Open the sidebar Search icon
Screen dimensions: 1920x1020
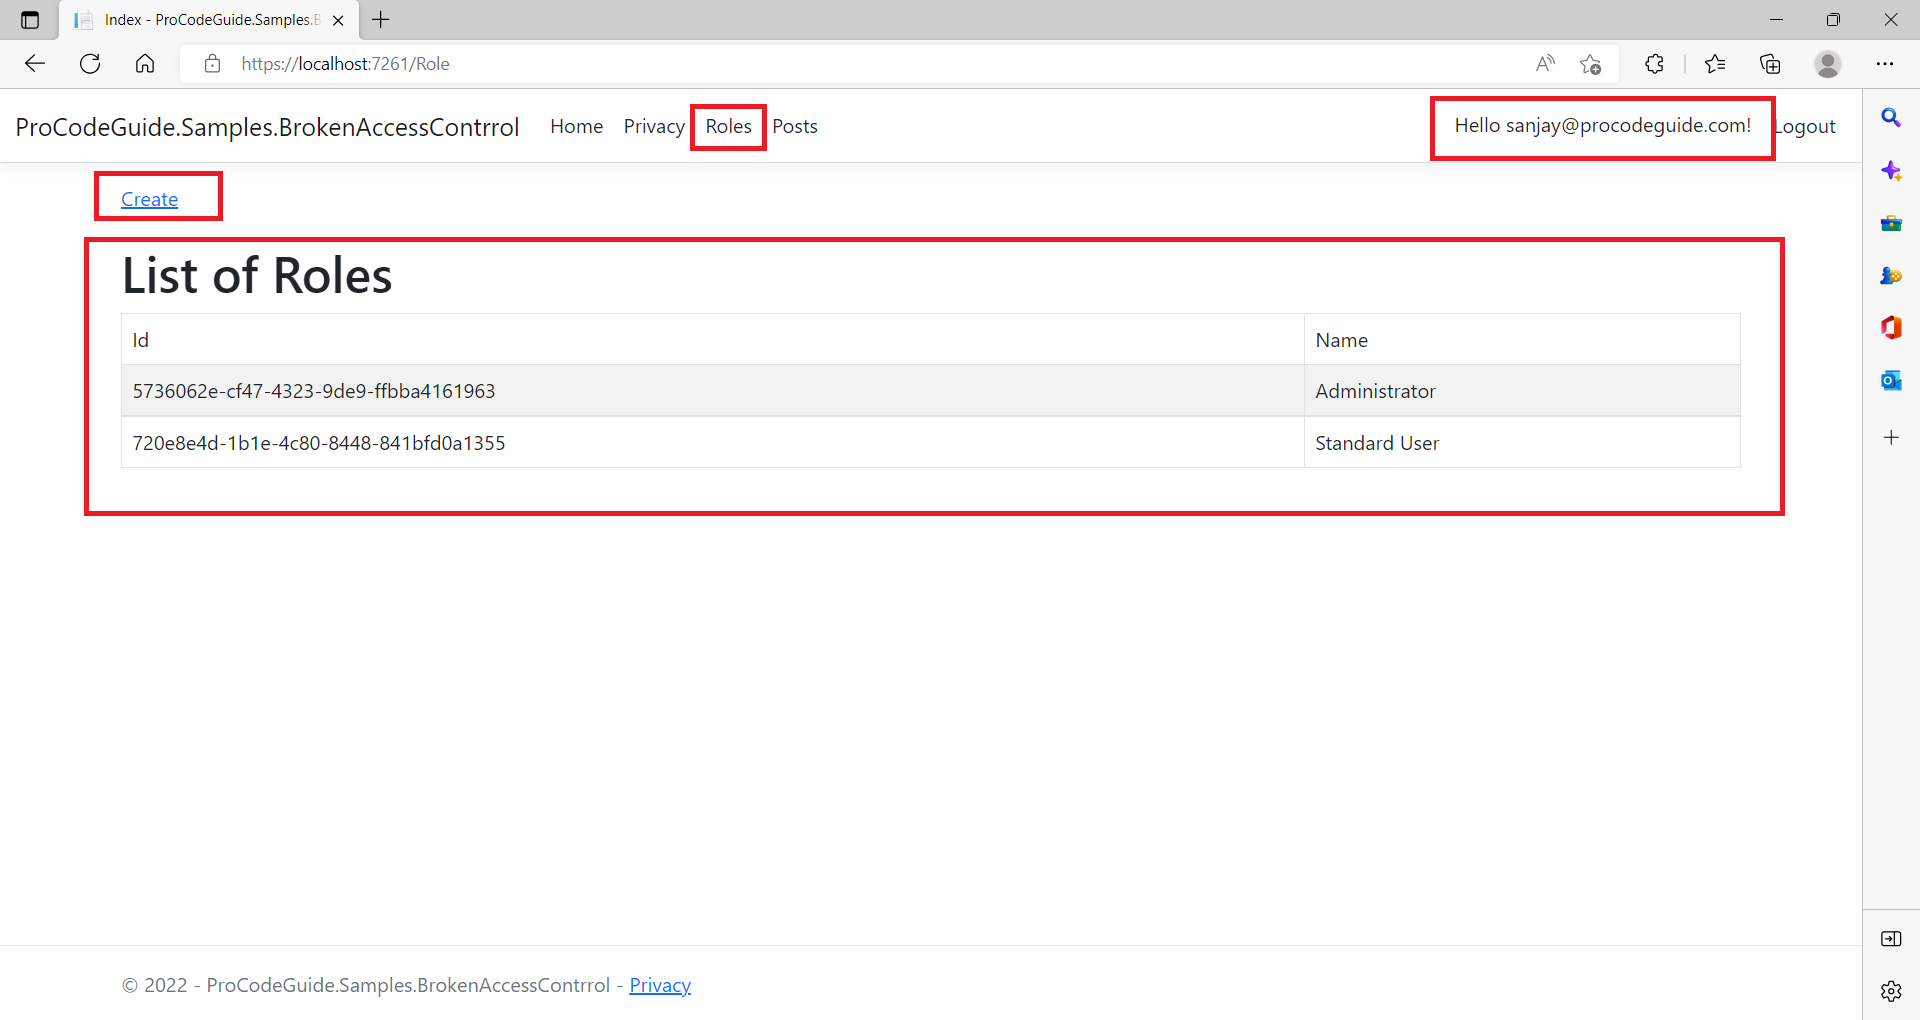coord(1891,118)
